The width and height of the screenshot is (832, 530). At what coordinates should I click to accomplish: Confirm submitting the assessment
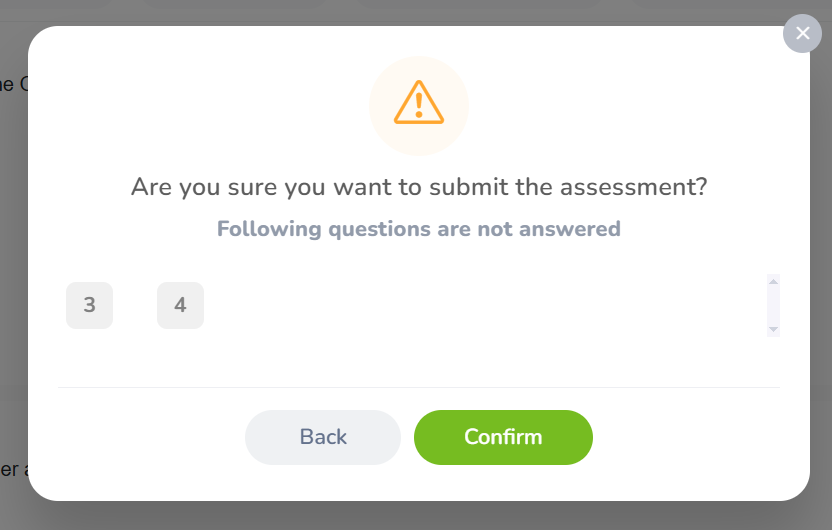(503, 437)
